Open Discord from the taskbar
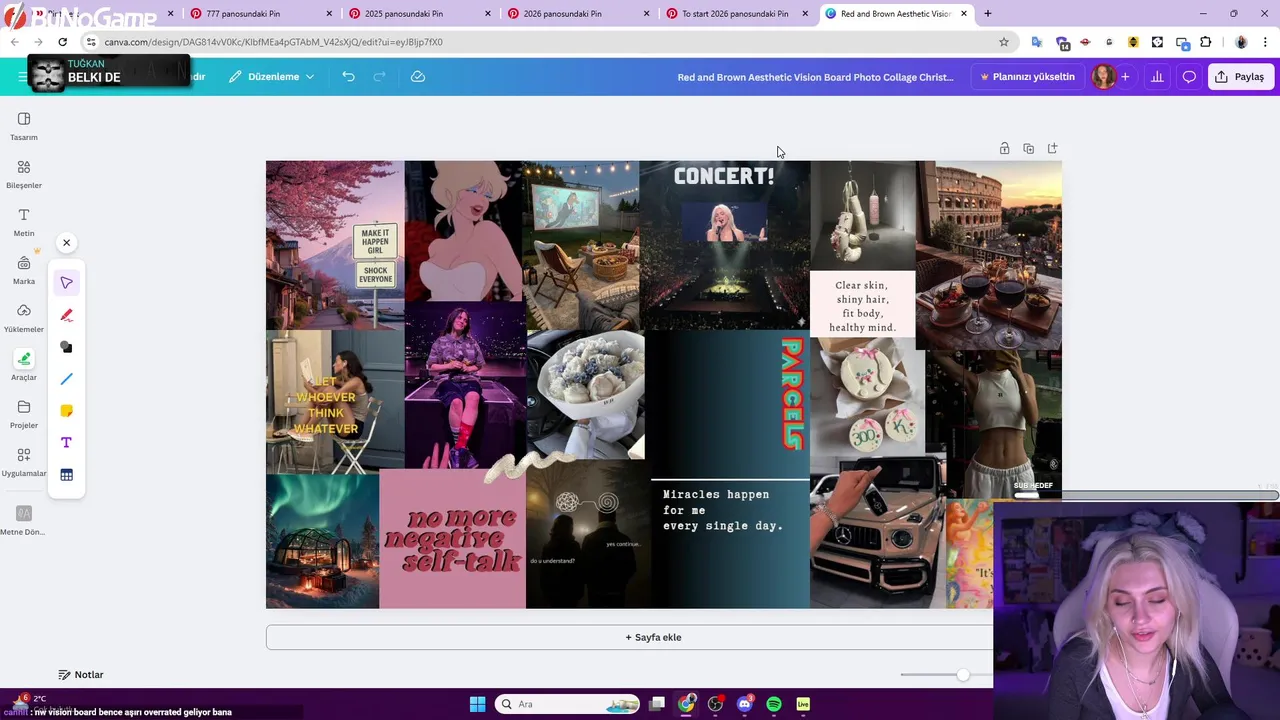The image size is (1280, 720). [x=744, y=704]
